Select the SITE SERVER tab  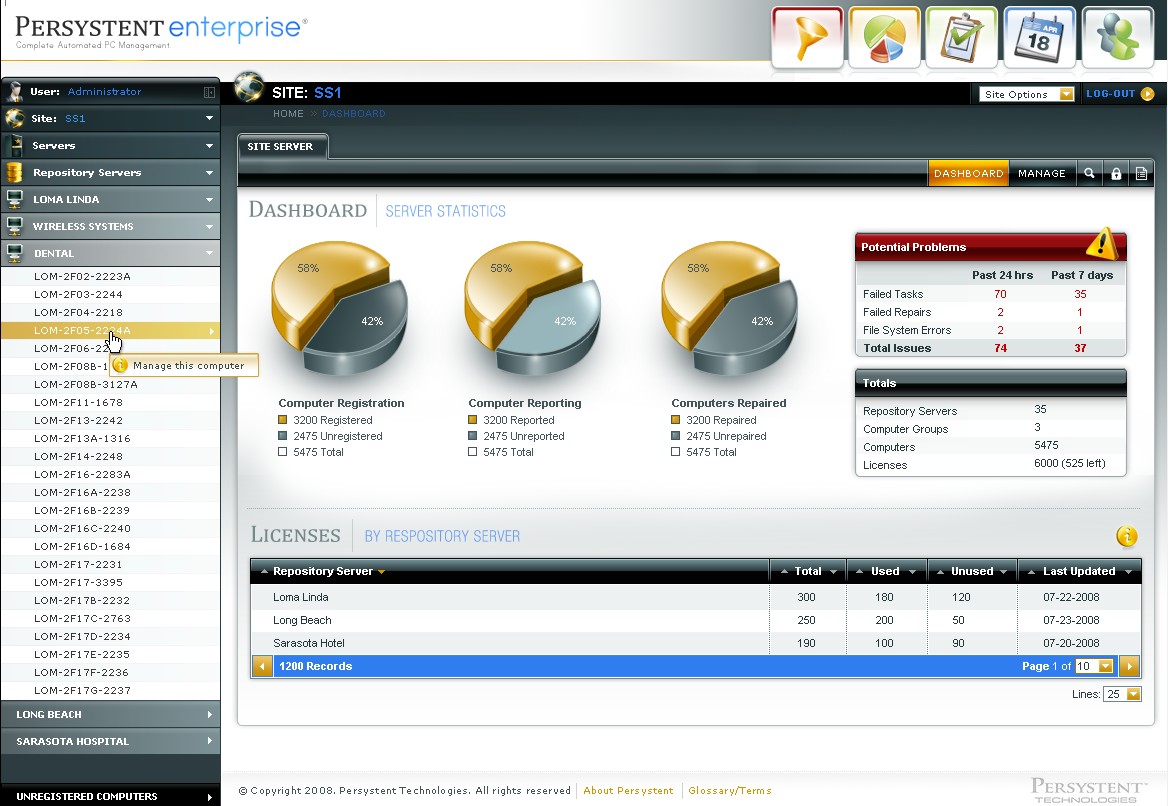coord(282,145)
